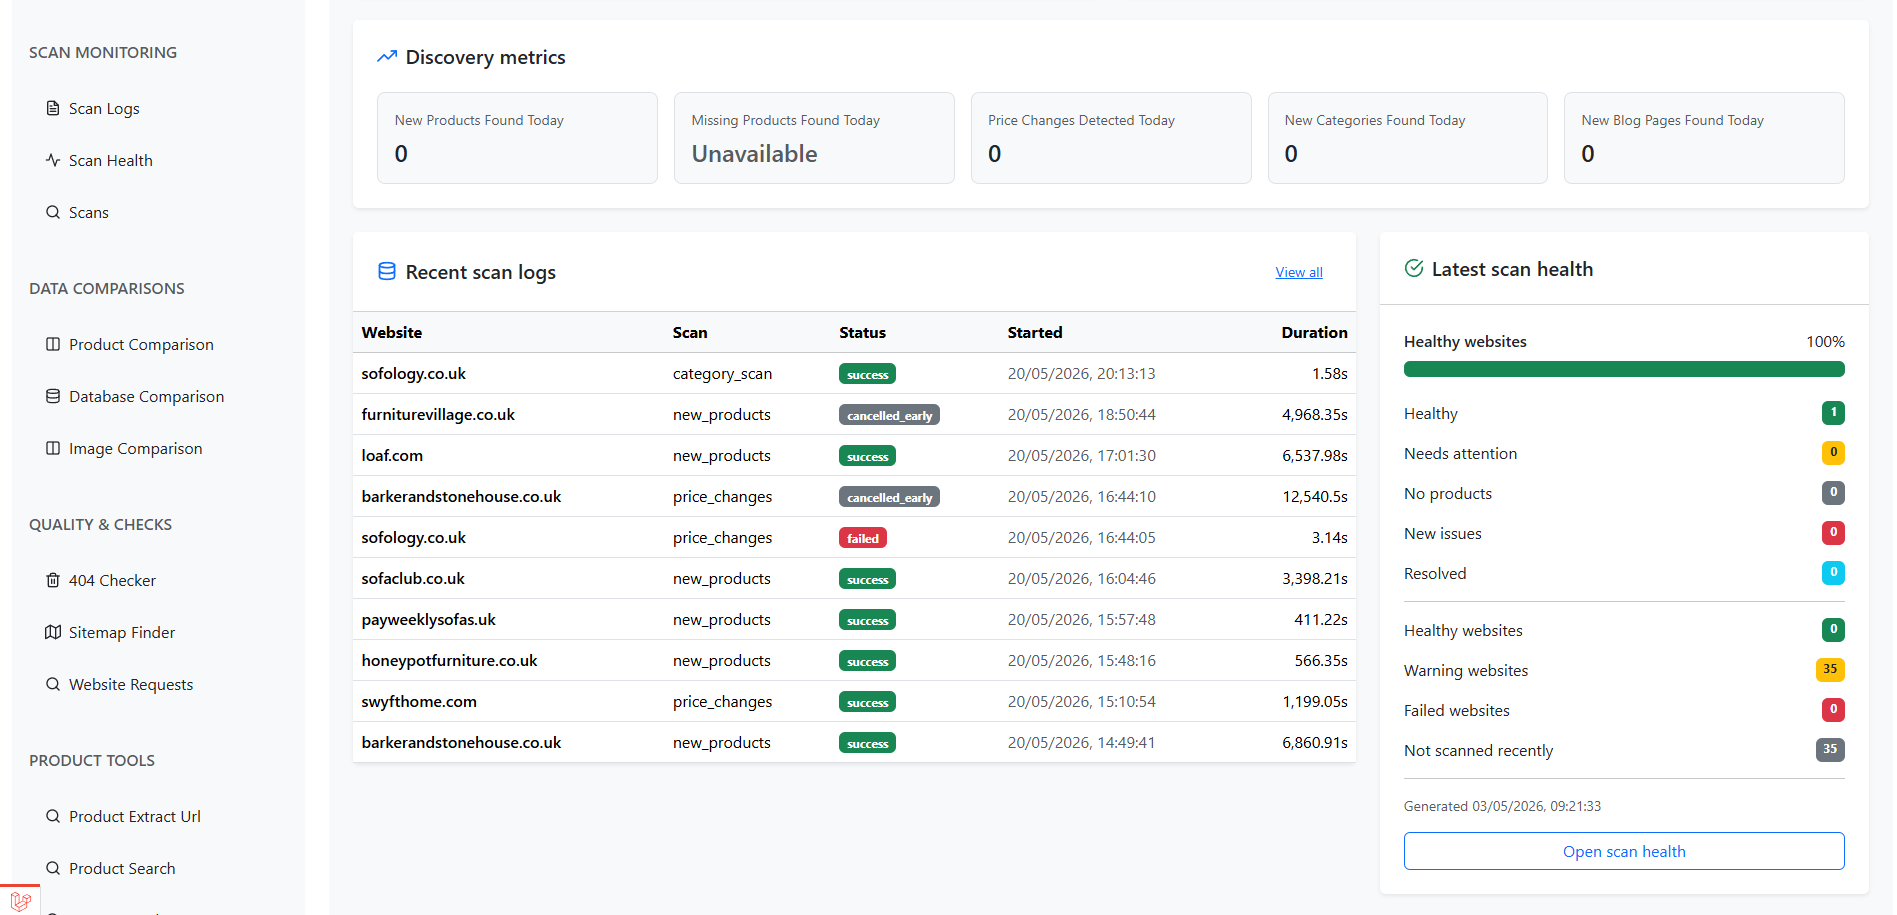The width and height of the screenshot is (1897, 915).
Task: Open Image Comparison in sidebar
Action: 135,448
